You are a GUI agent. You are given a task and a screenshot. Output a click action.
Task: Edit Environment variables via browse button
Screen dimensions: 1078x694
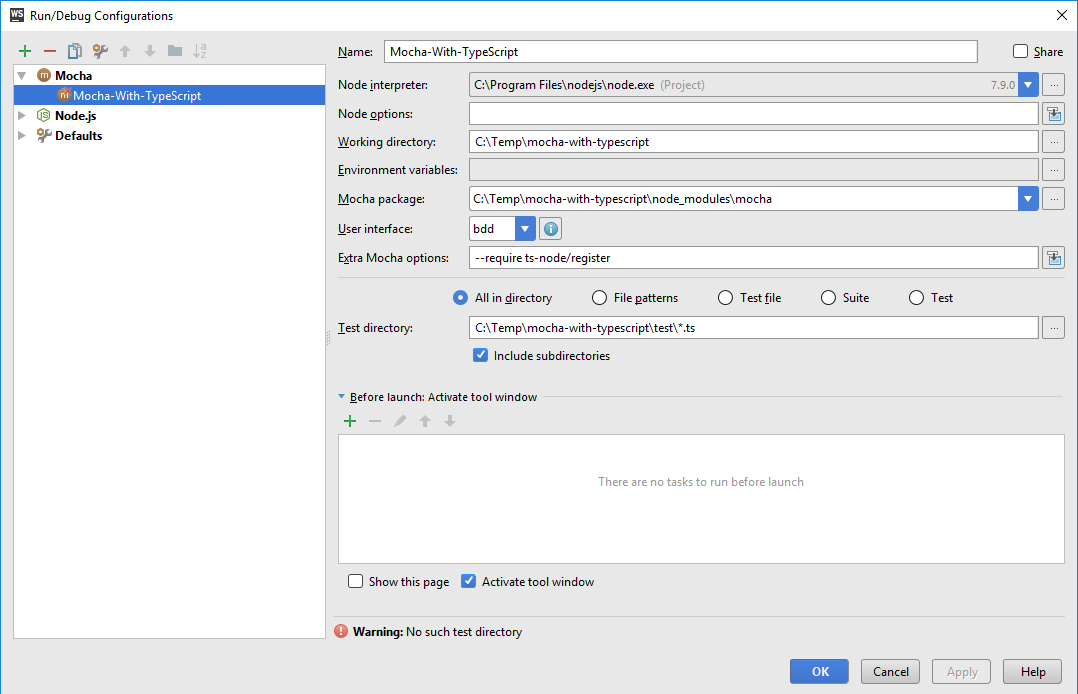pos(1053,170)
